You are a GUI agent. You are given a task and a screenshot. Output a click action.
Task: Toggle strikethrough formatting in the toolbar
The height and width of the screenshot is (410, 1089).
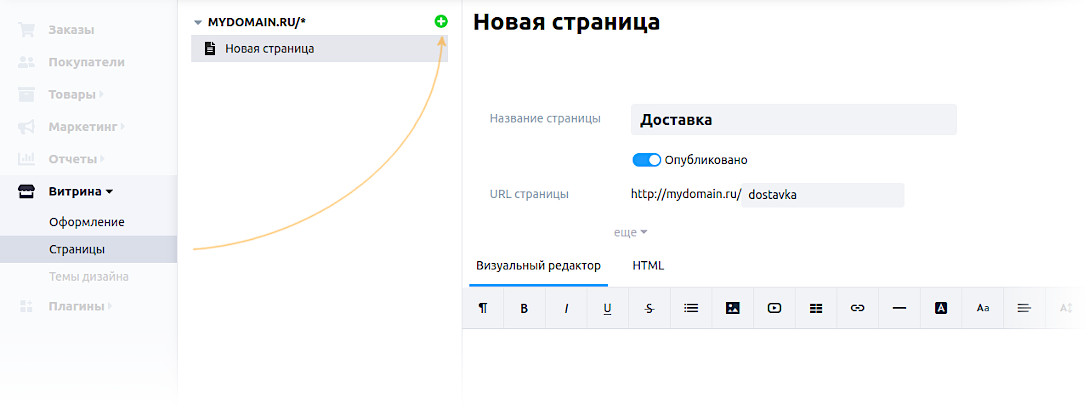(x=649, y=309)
